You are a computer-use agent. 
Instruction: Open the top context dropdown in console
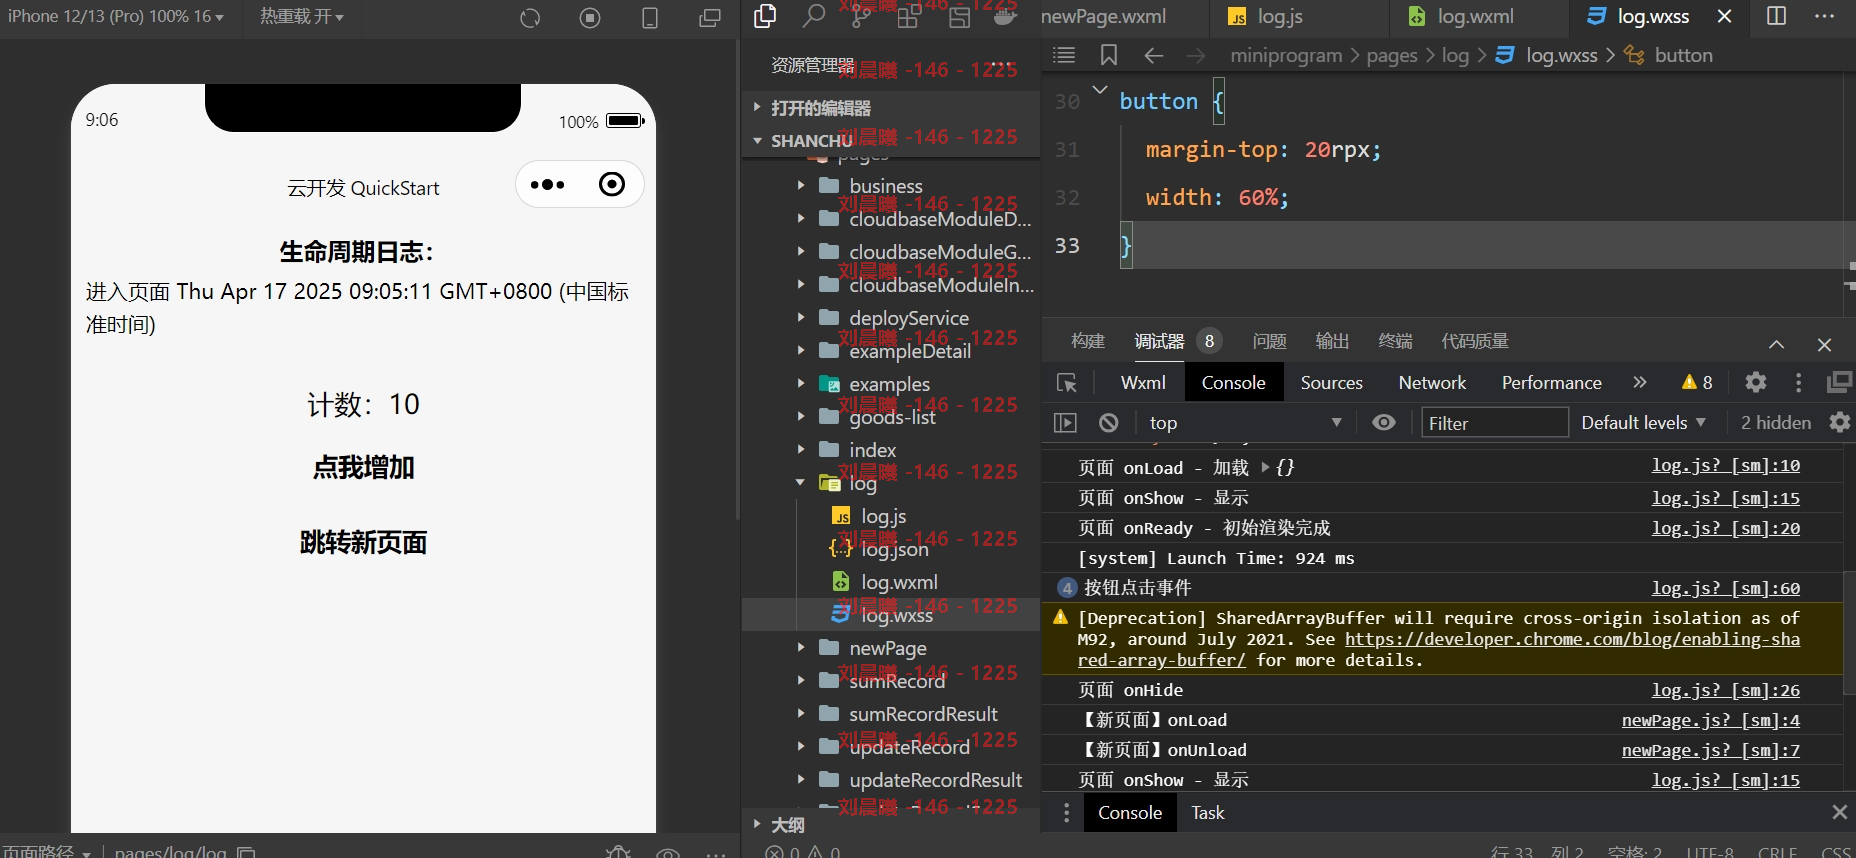pyautogui.click(x=1244, y=423)
